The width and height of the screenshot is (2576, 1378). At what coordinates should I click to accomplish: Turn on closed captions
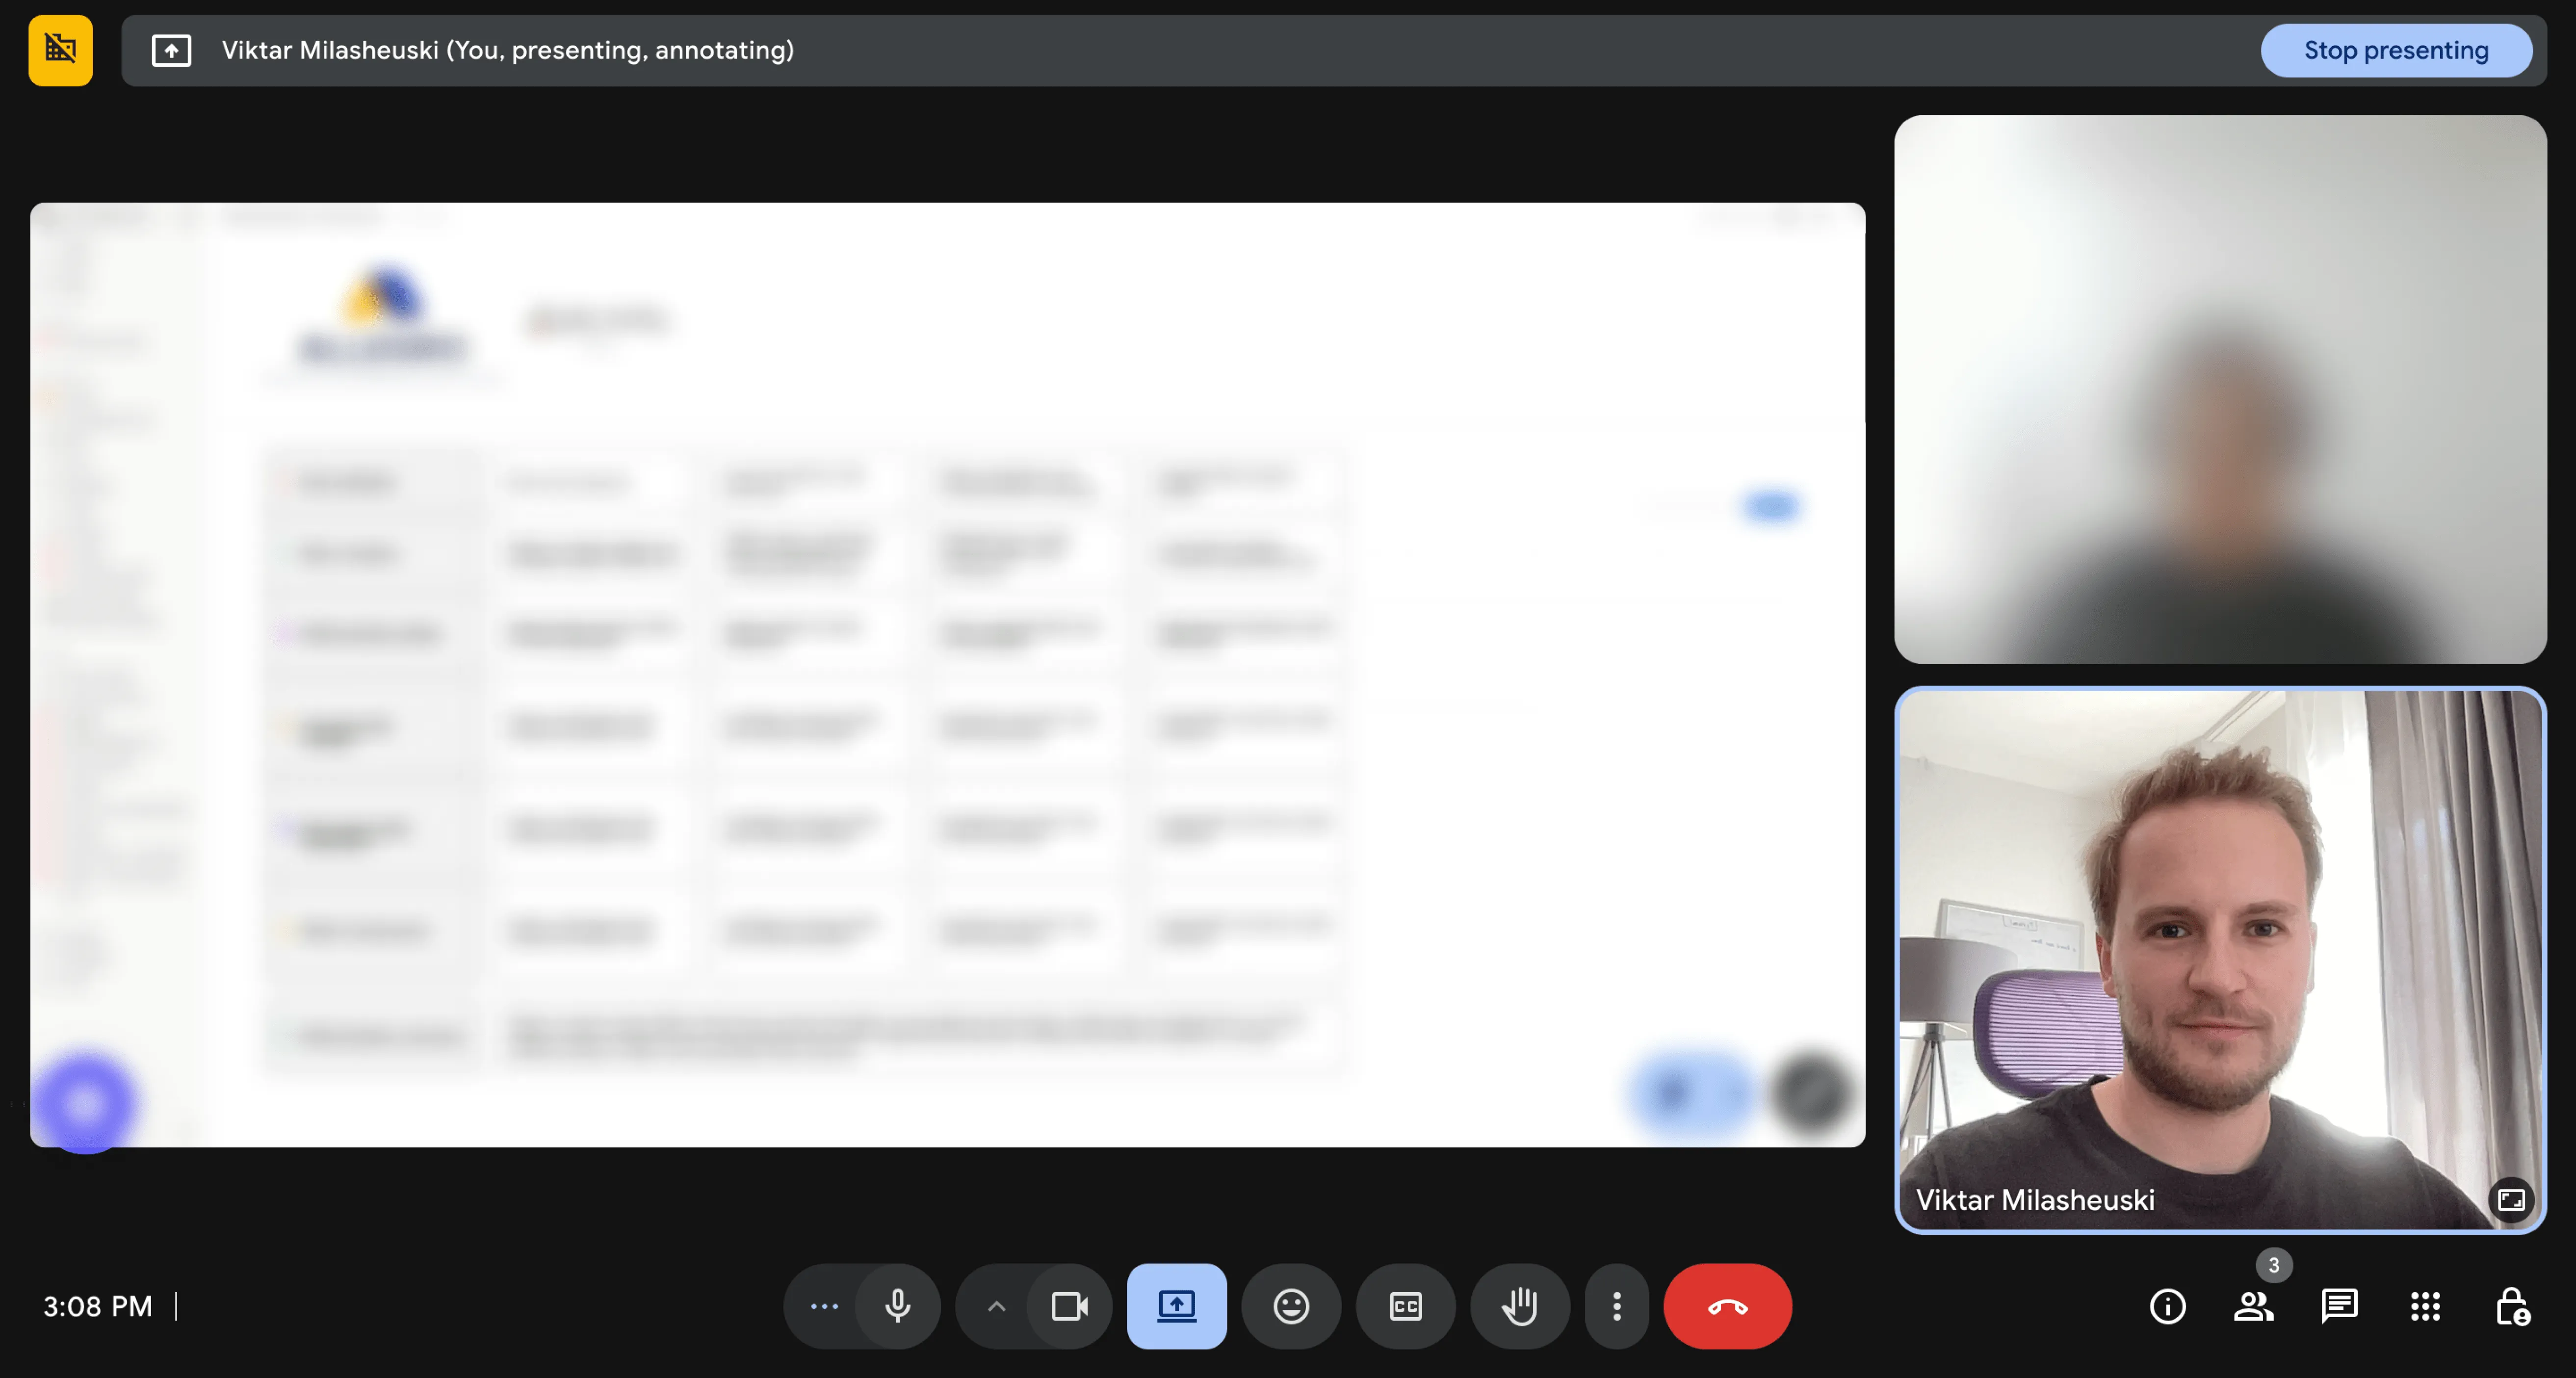[1405, 1306]
